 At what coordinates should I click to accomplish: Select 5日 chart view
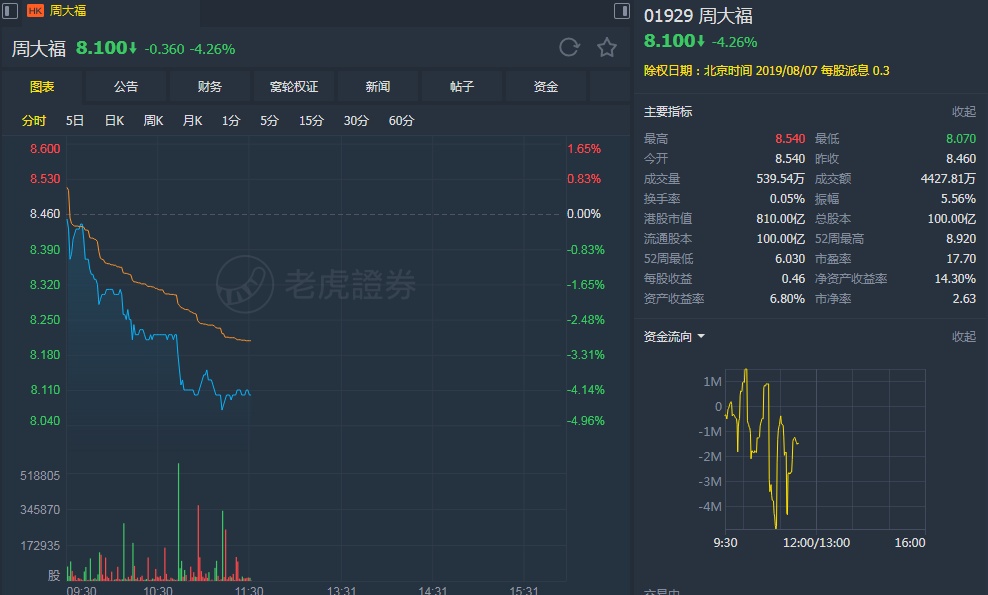[x=75, y=121]
